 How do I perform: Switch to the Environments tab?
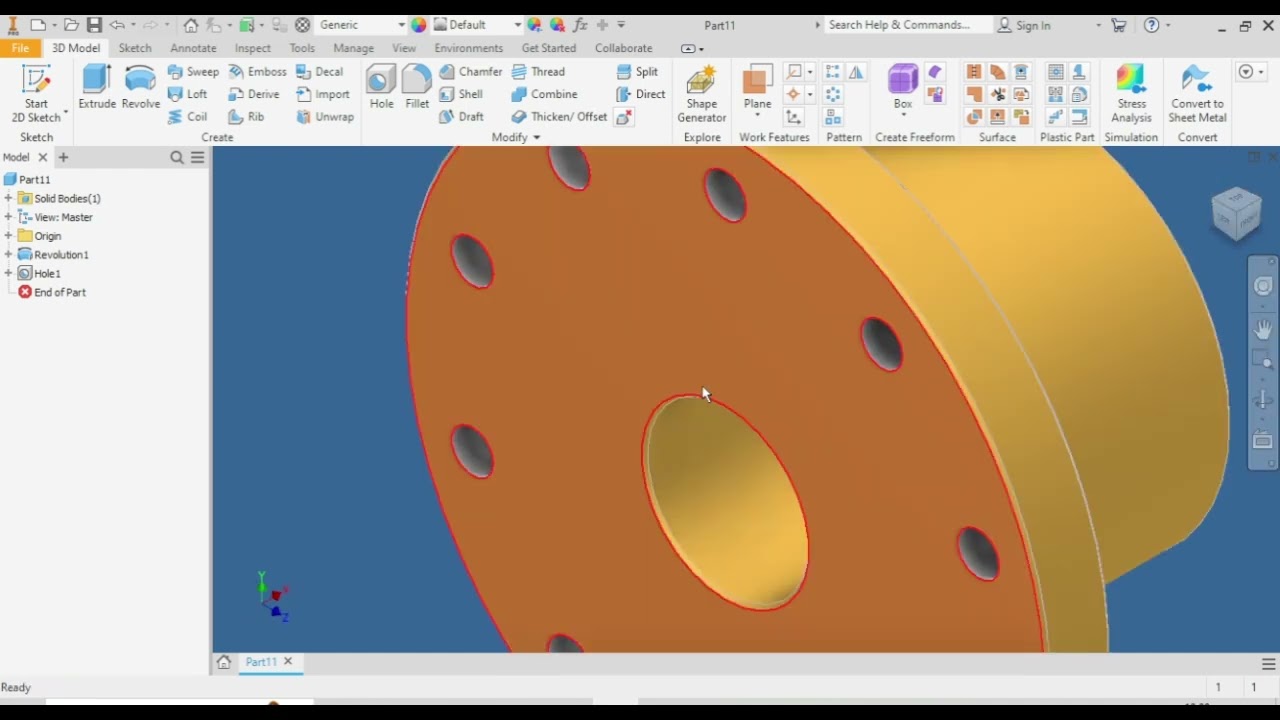(469, 48)
